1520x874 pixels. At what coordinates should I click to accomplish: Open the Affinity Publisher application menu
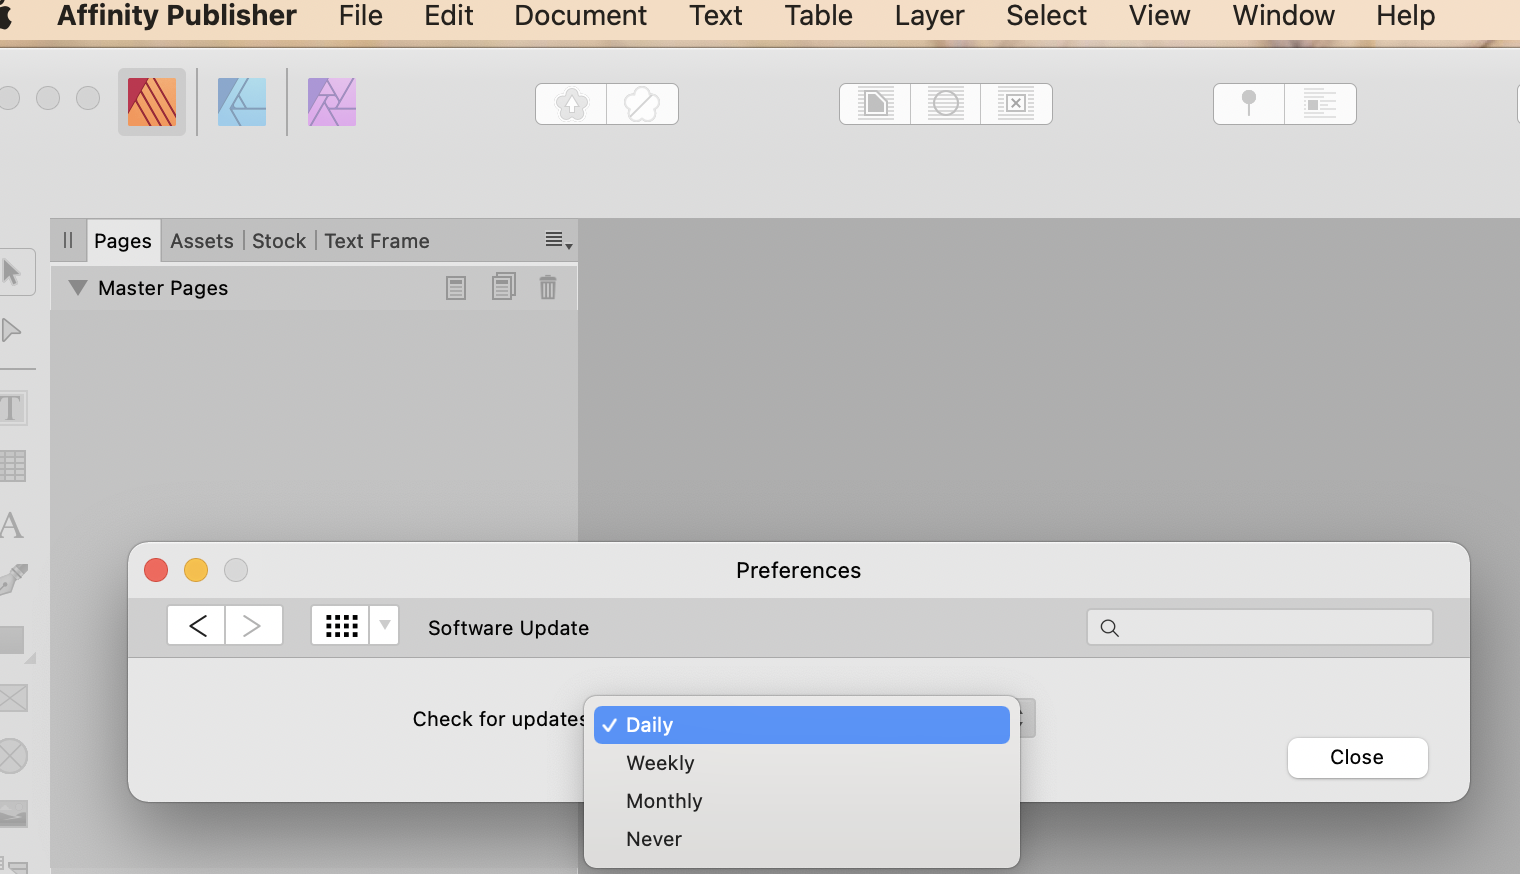pos(177,16)
